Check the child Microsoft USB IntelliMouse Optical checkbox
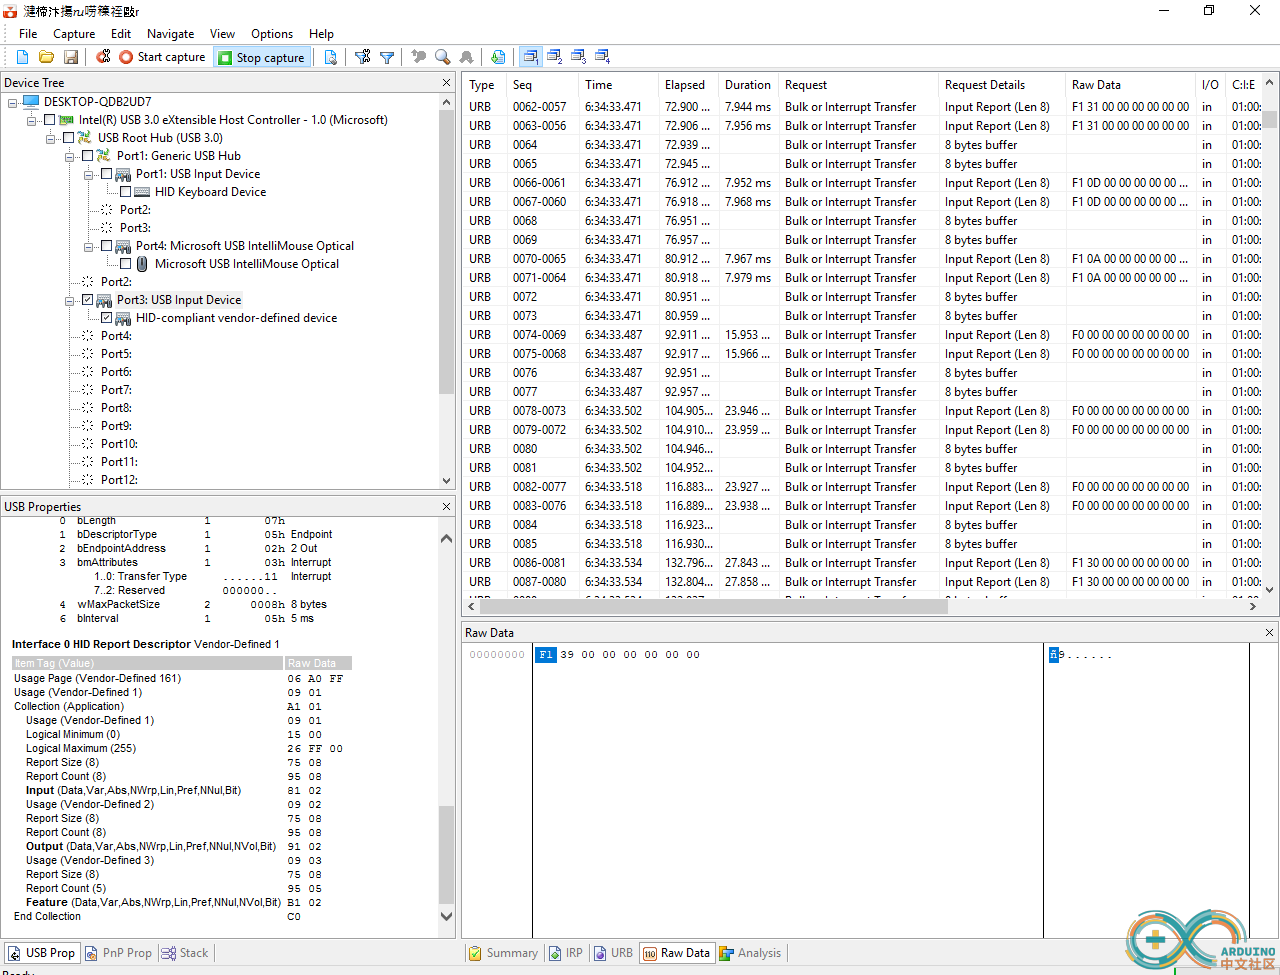This screenshot has height=975, width=1280. tap(125, 264)
